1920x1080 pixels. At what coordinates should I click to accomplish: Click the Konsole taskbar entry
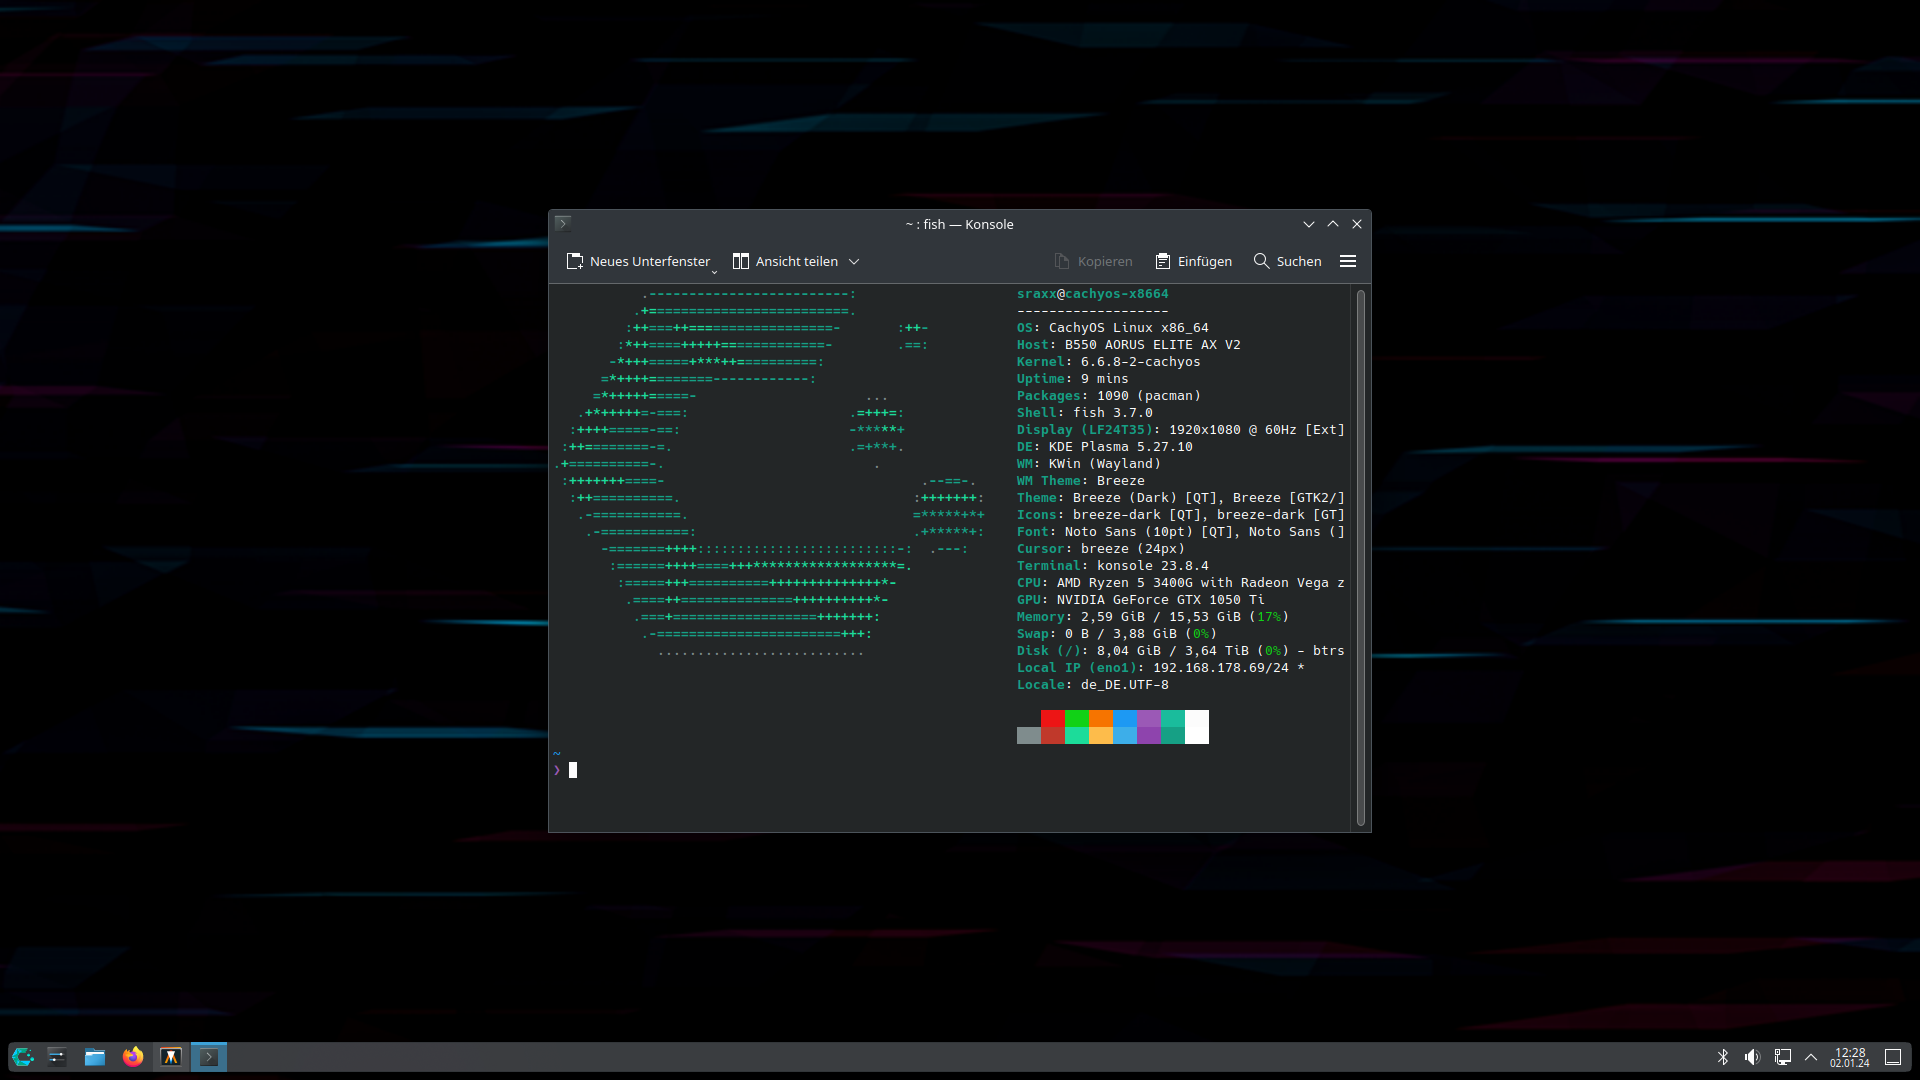[x=209, y=1057]
